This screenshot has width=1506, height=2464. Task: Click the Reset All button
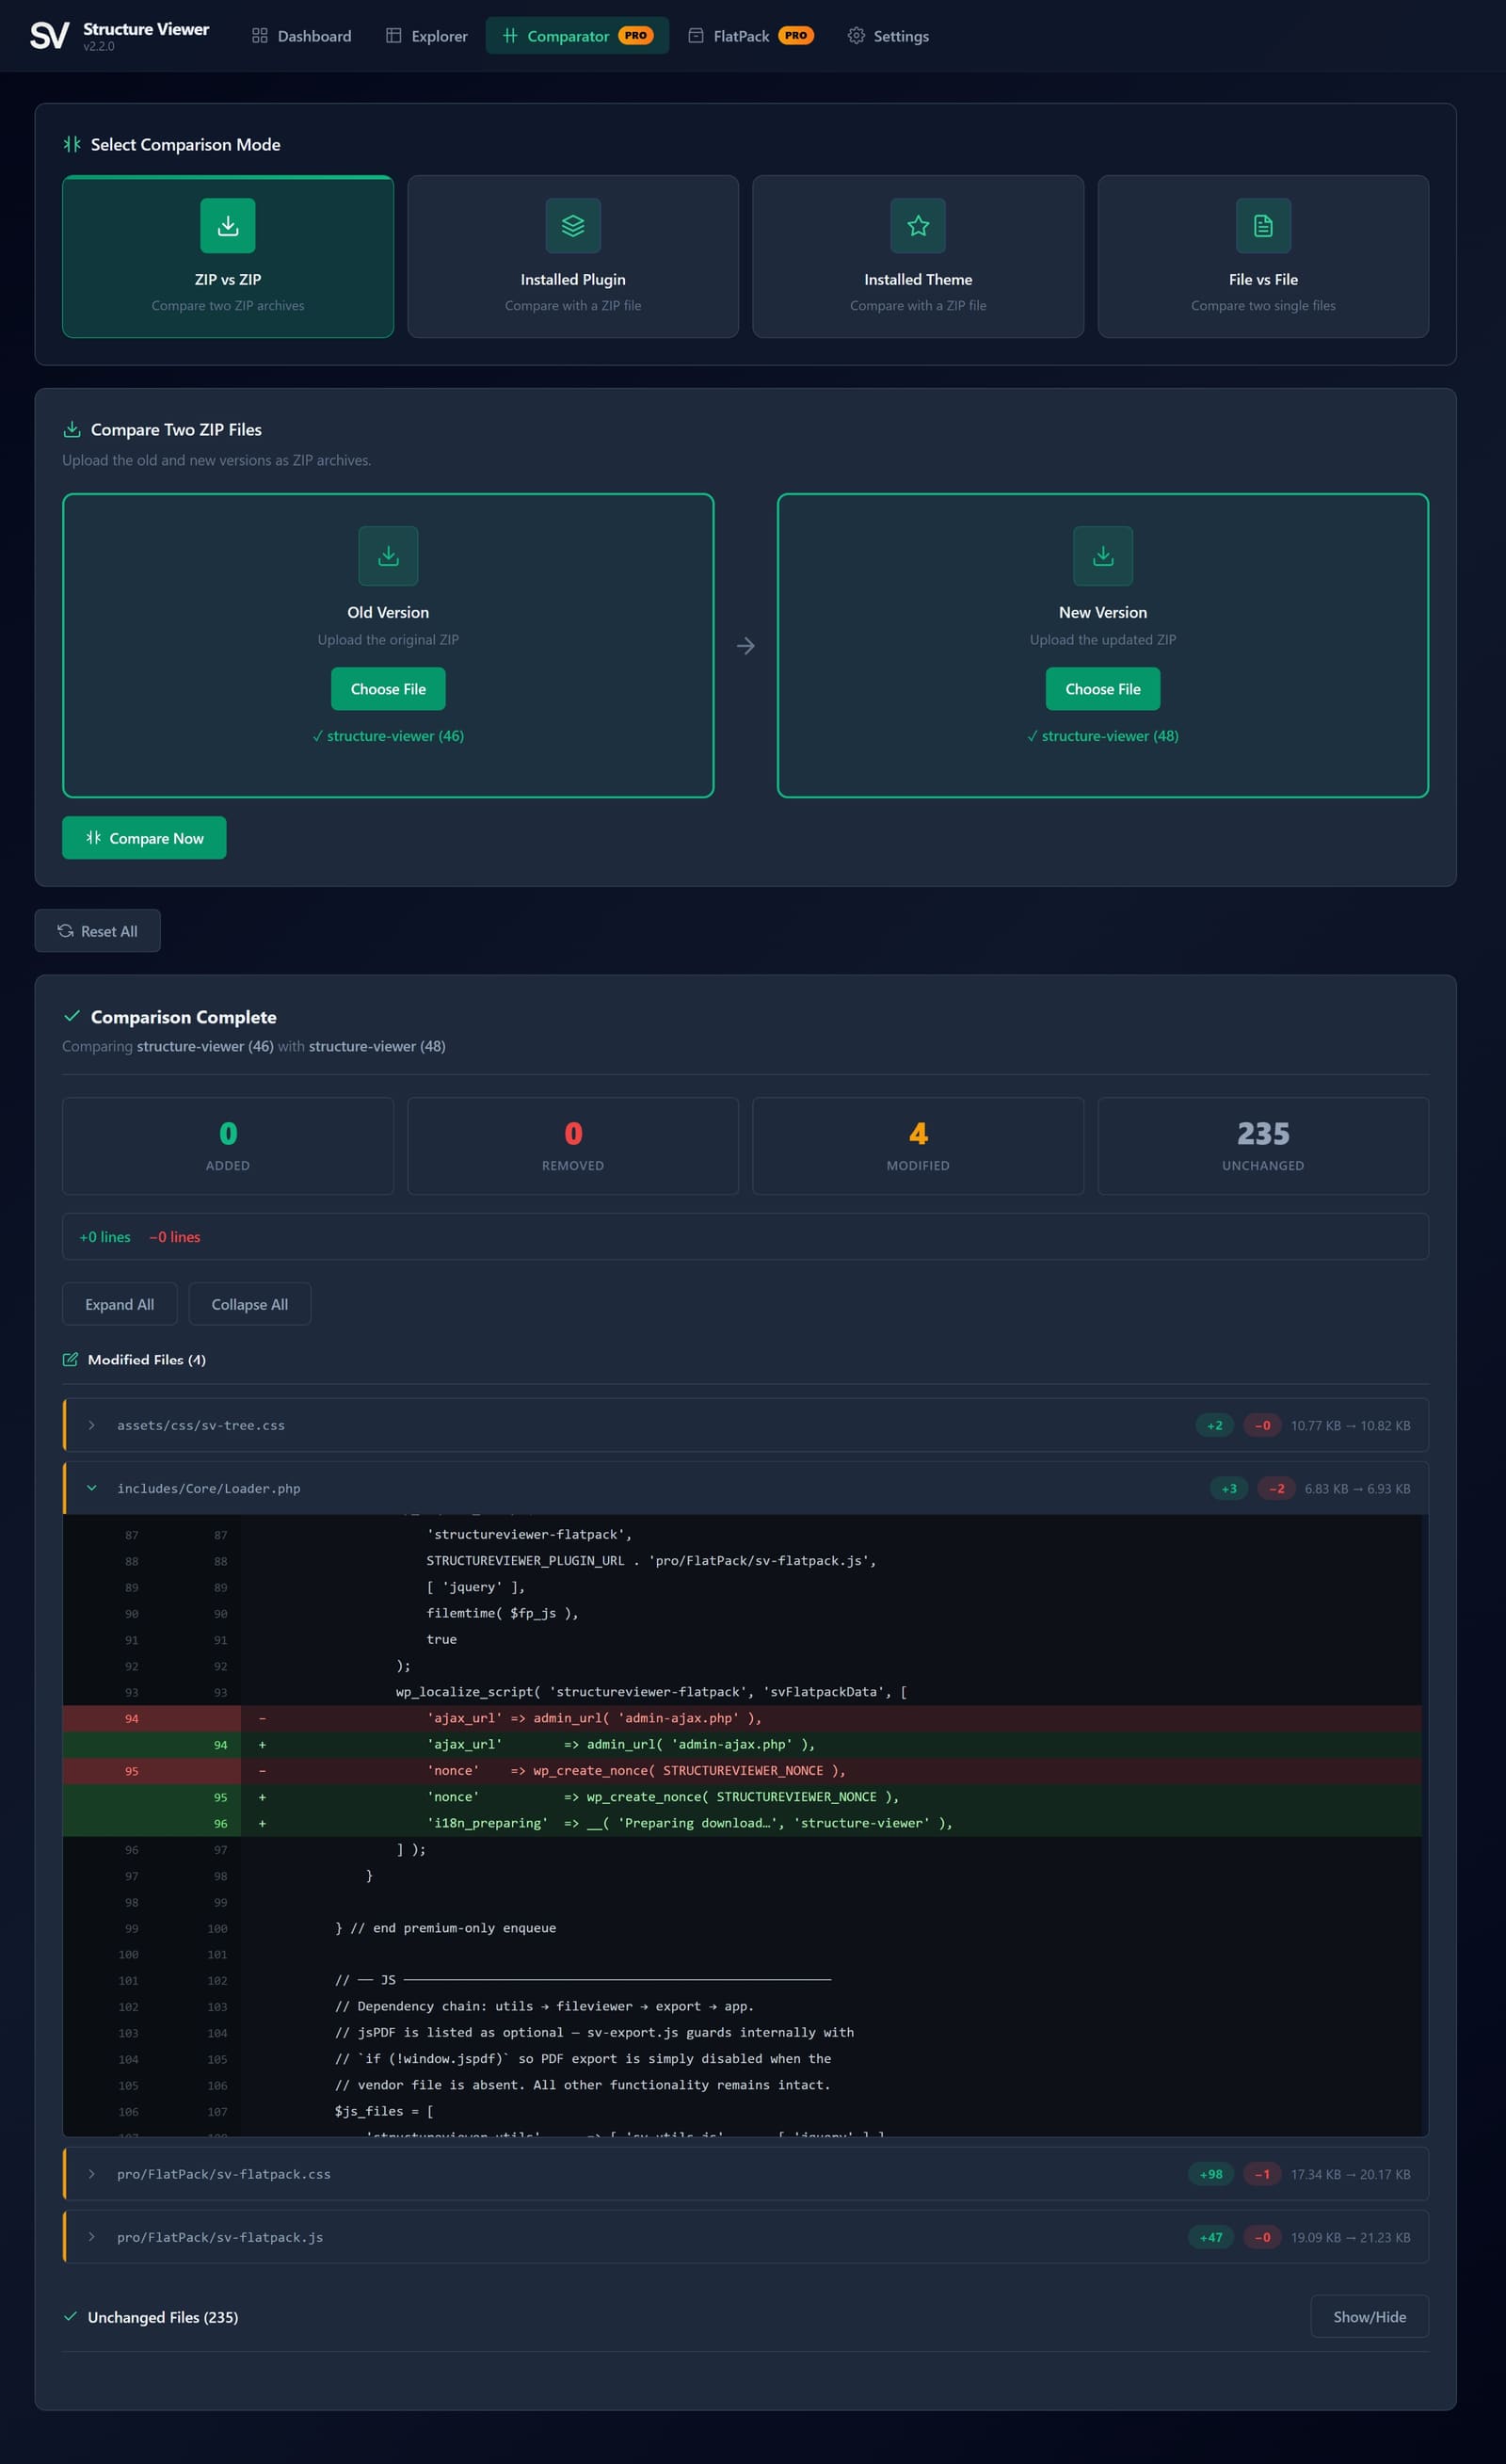pyautogui.click(x=97, y=931)
